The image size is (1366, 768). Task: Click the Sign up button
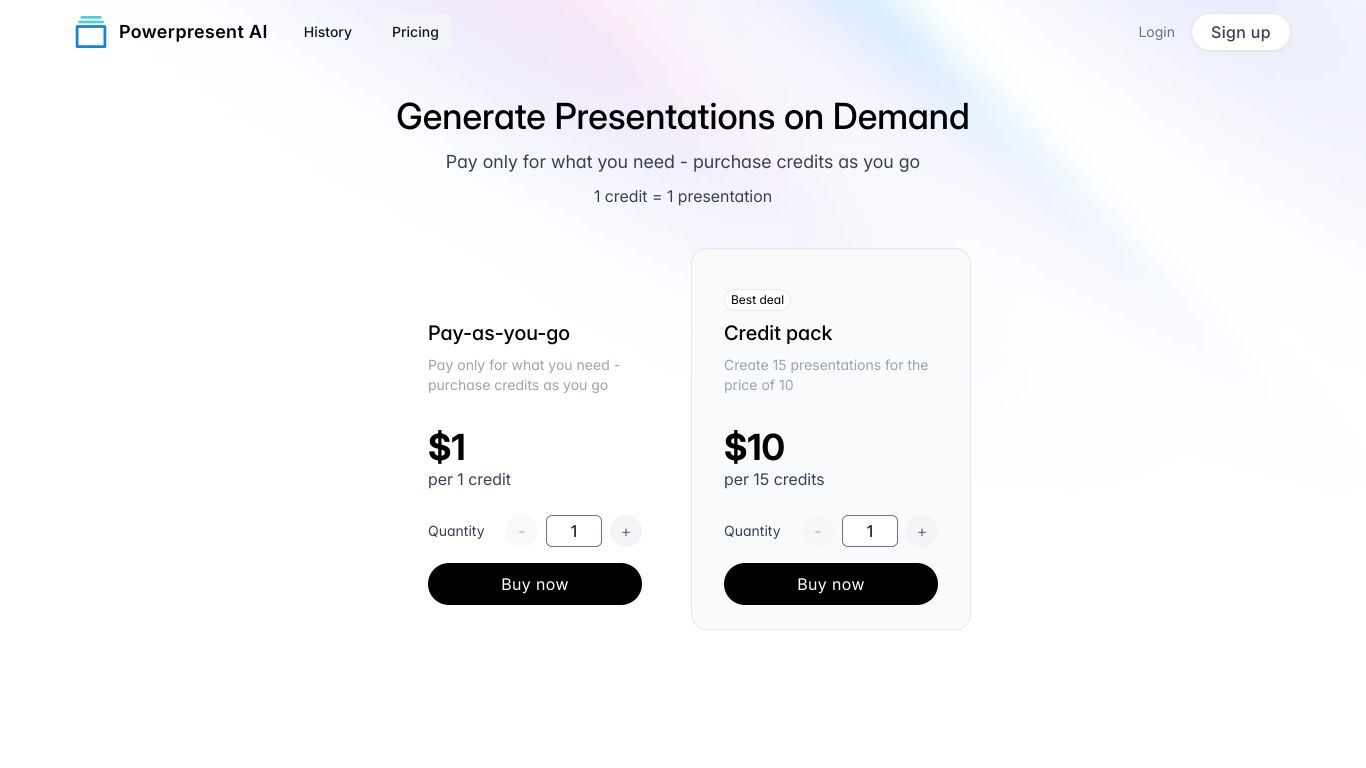1241,32
